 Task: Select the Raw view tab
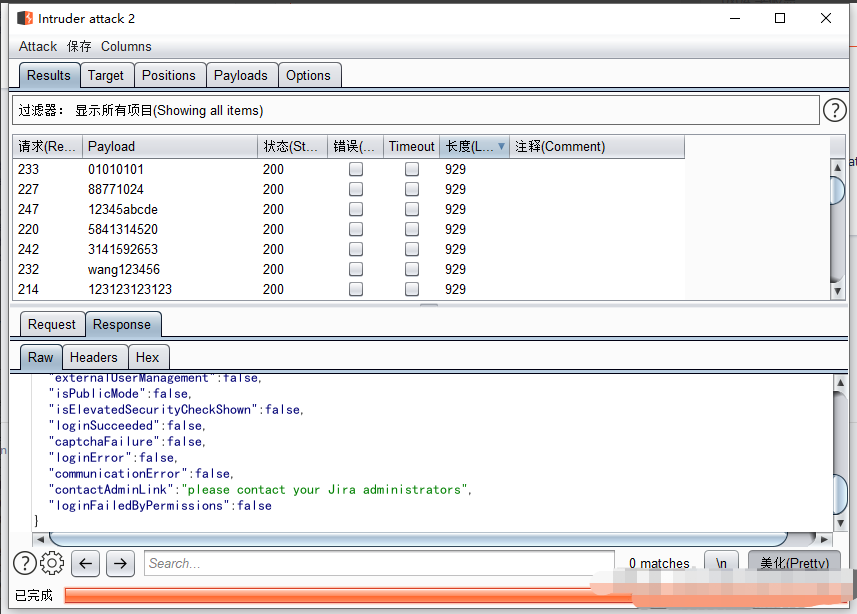(40, 357)
